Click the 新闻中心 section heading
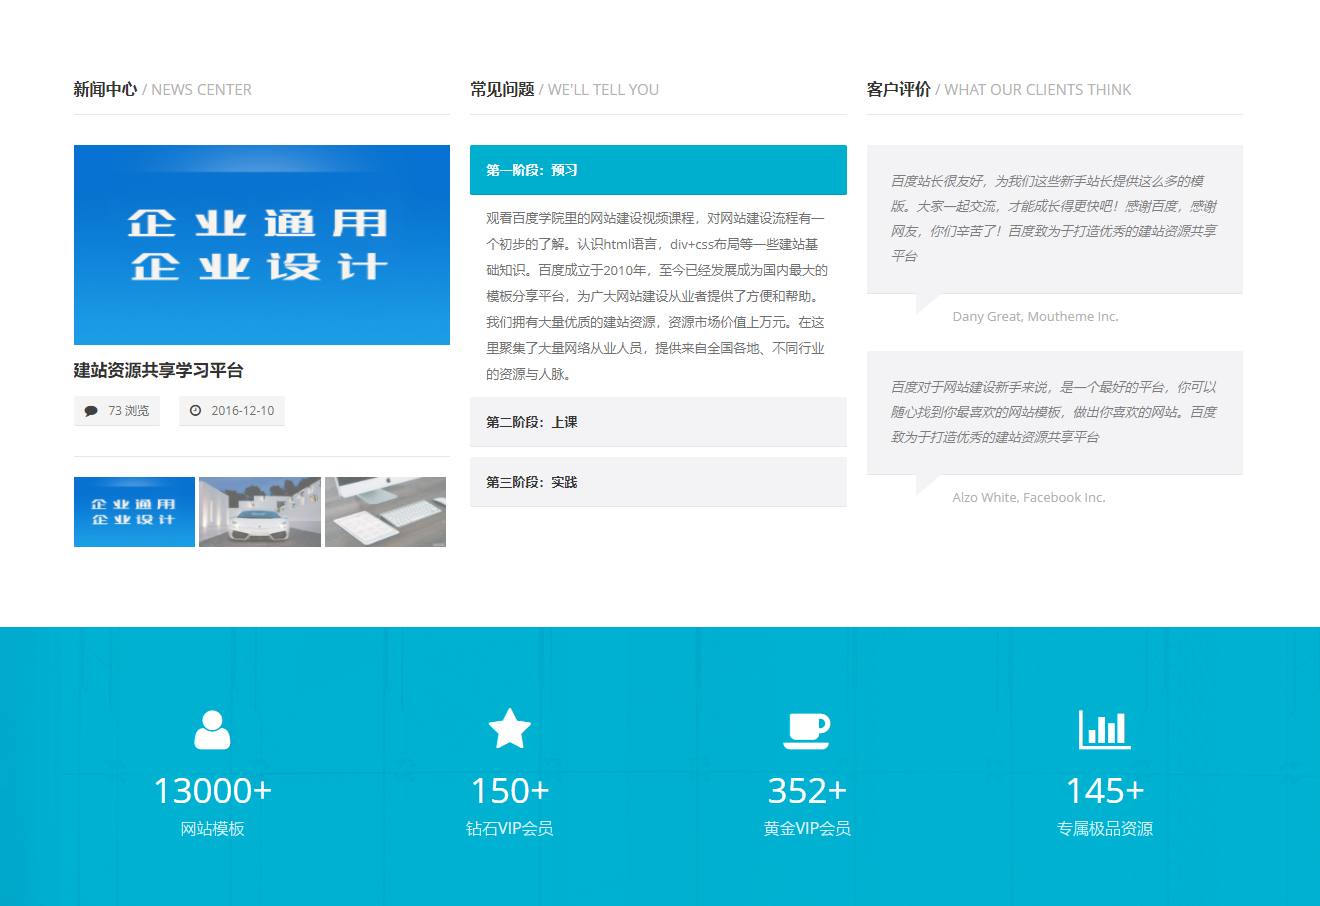Image resolution: width=1320 pixels, height=906 pixels. click(x=105, y=90)
